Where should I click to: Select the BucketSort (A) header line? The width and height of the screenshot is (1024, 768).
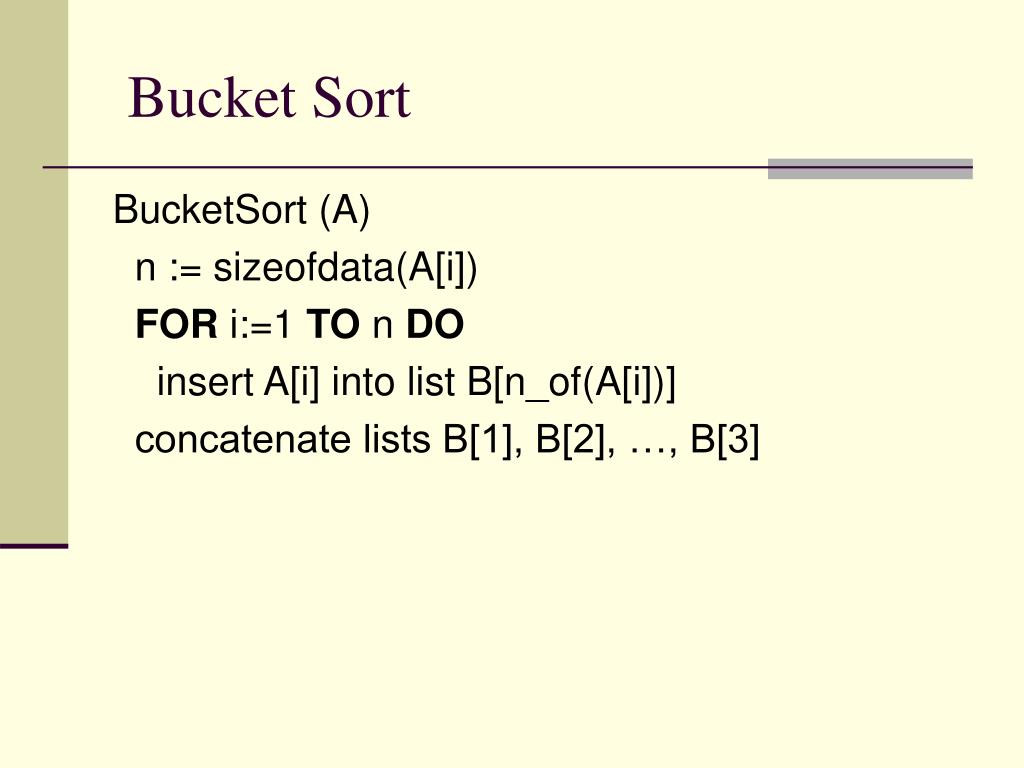click(242, 210)
